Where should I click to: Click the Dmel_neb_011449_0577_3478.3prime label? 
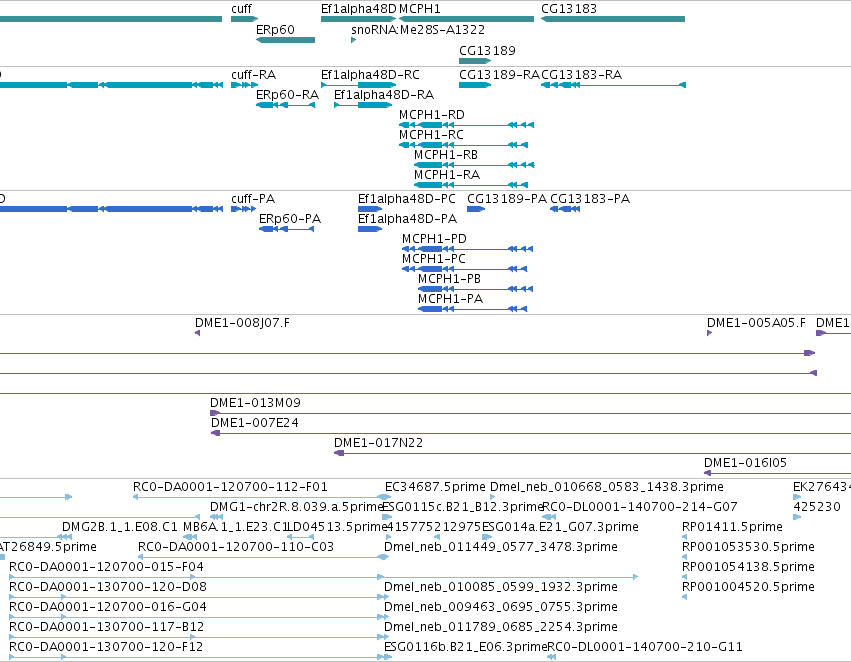pos(500,548)
